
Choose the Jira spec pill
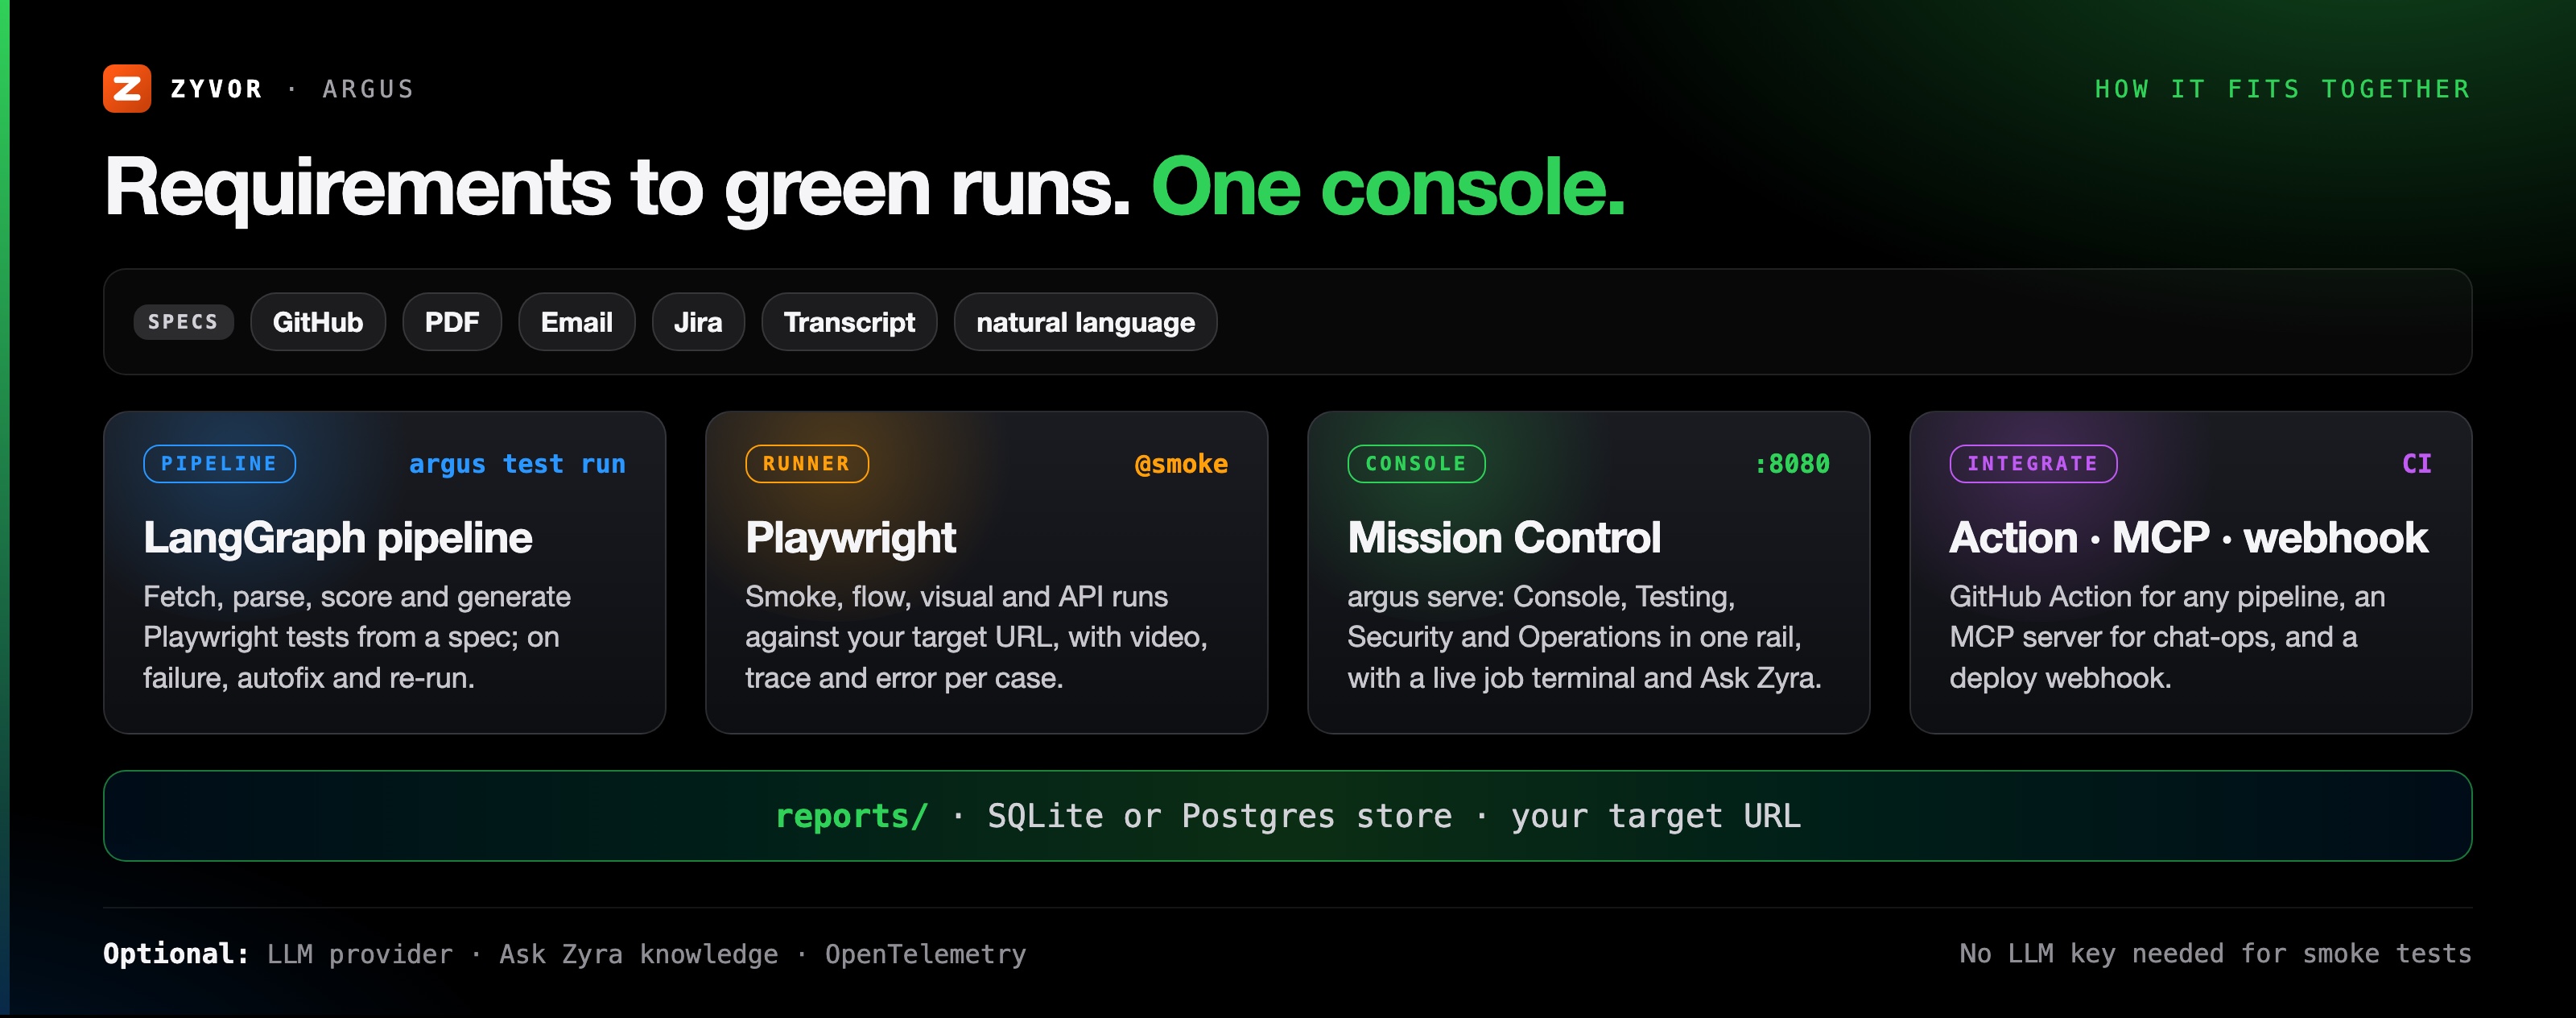tap(698, 322)
